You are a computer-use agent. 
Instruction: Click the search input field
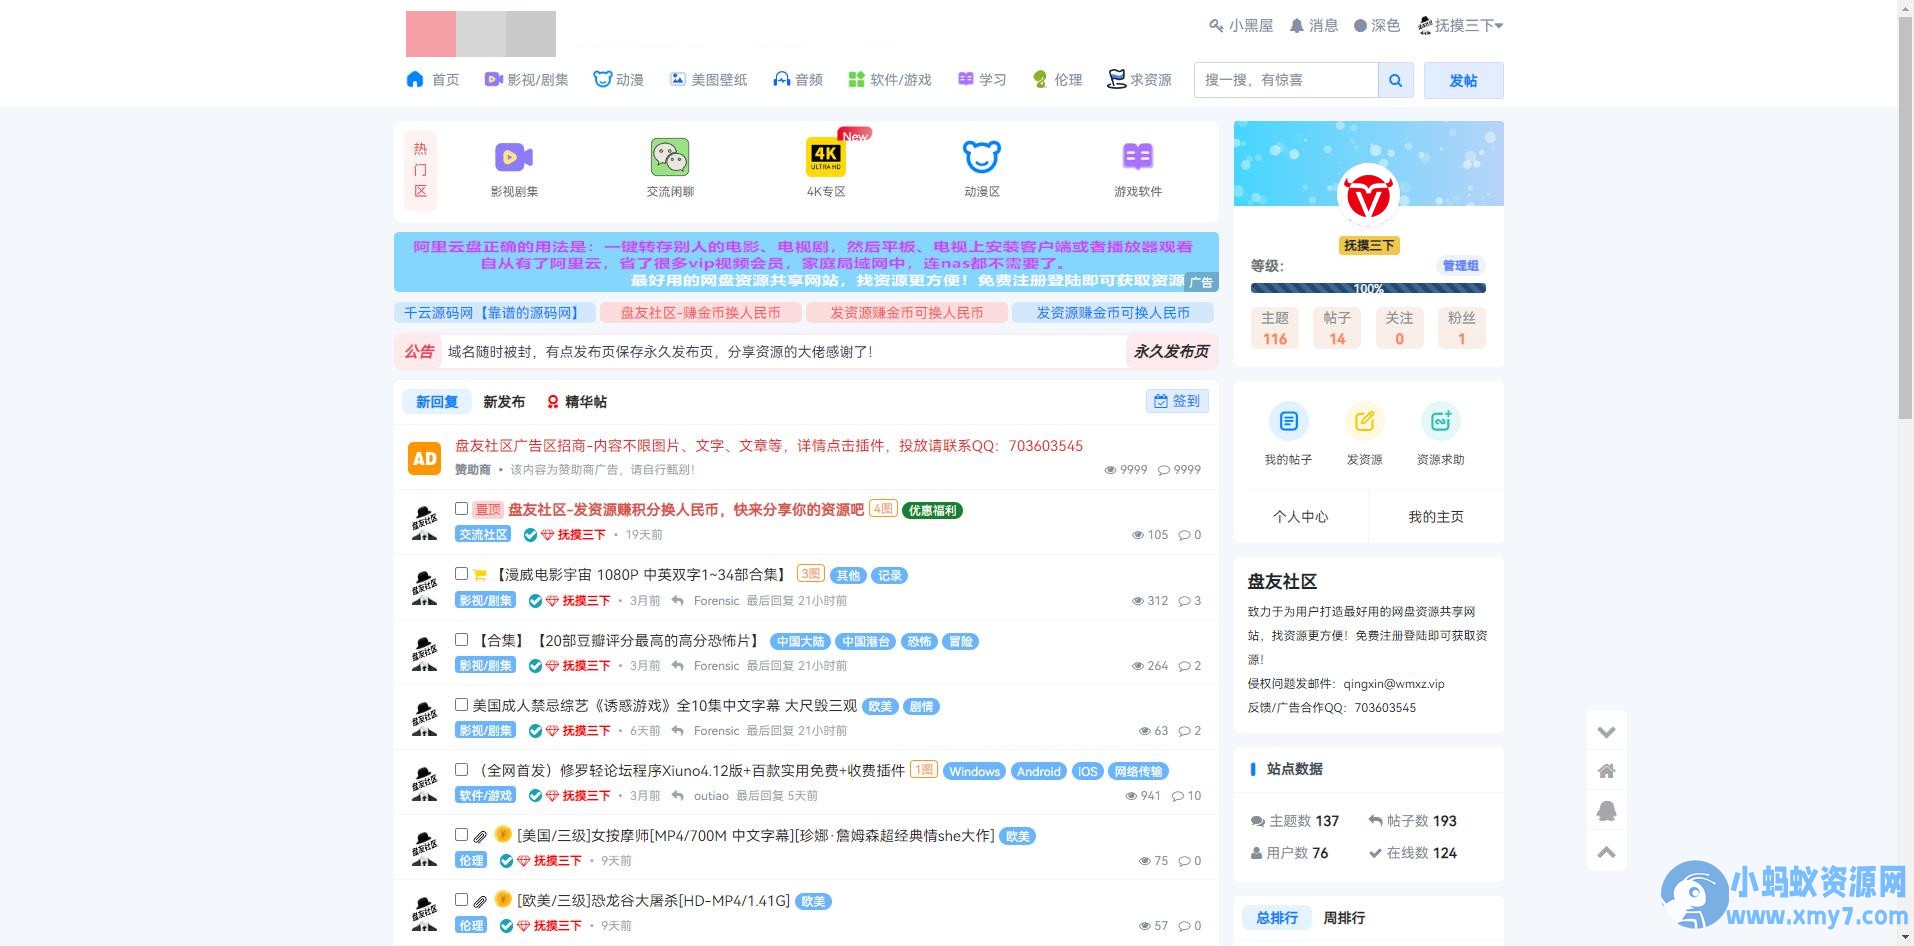click(x=1286, y=80)
